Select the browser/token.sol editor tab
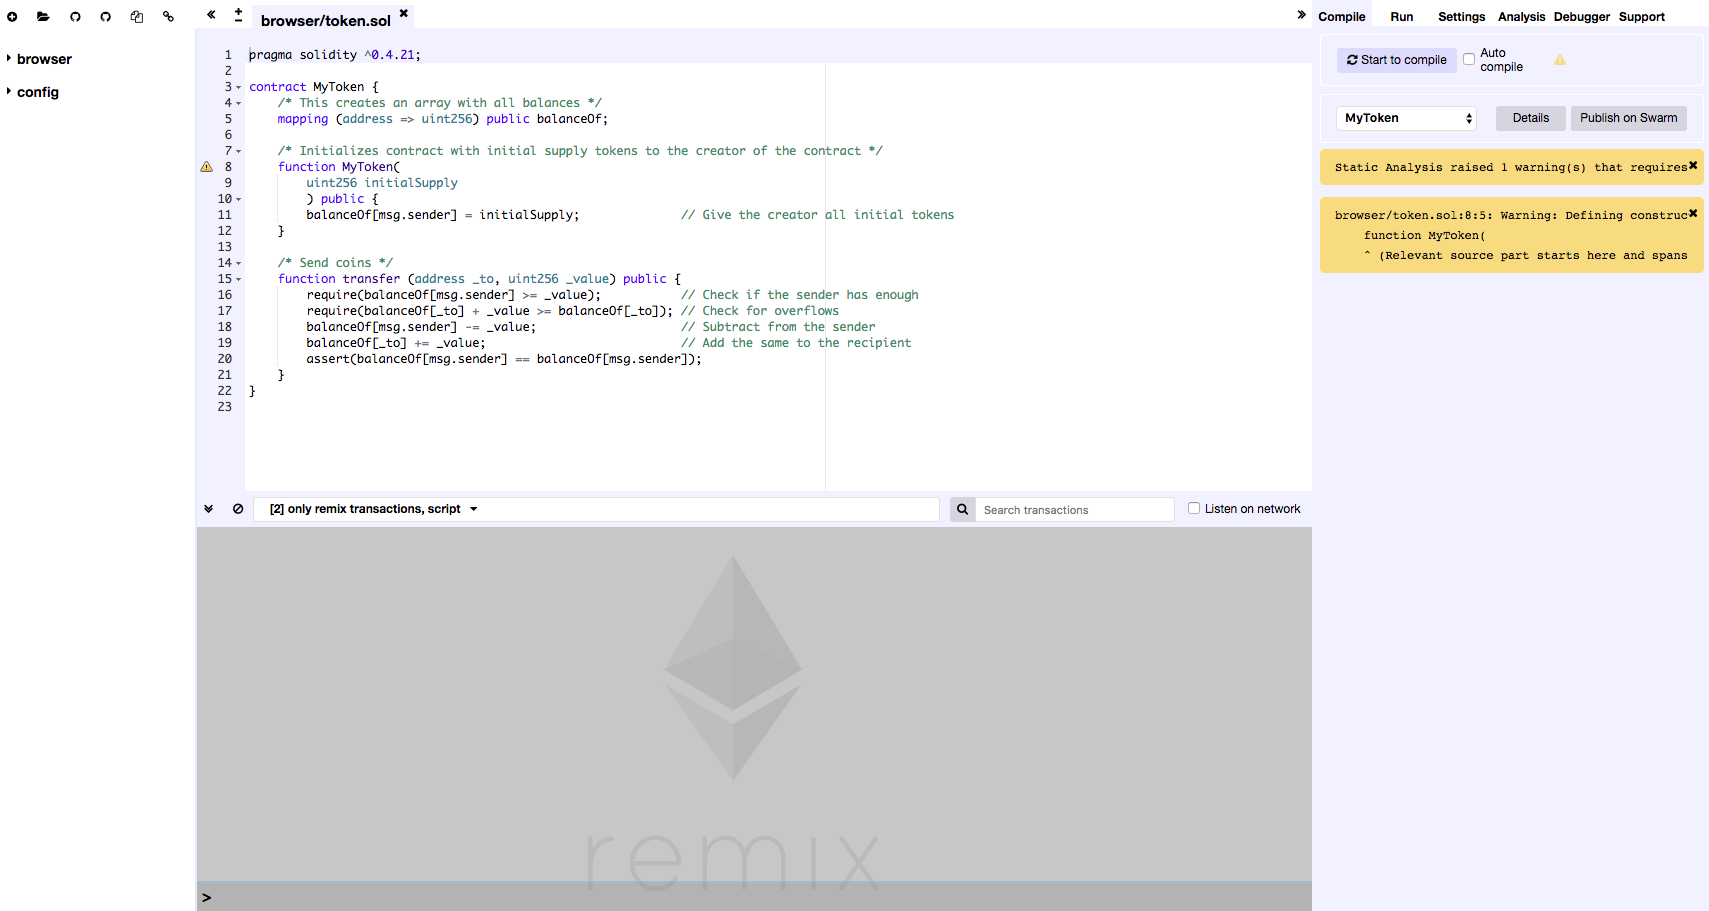The image size is (1709, 911). pos(326,20)
